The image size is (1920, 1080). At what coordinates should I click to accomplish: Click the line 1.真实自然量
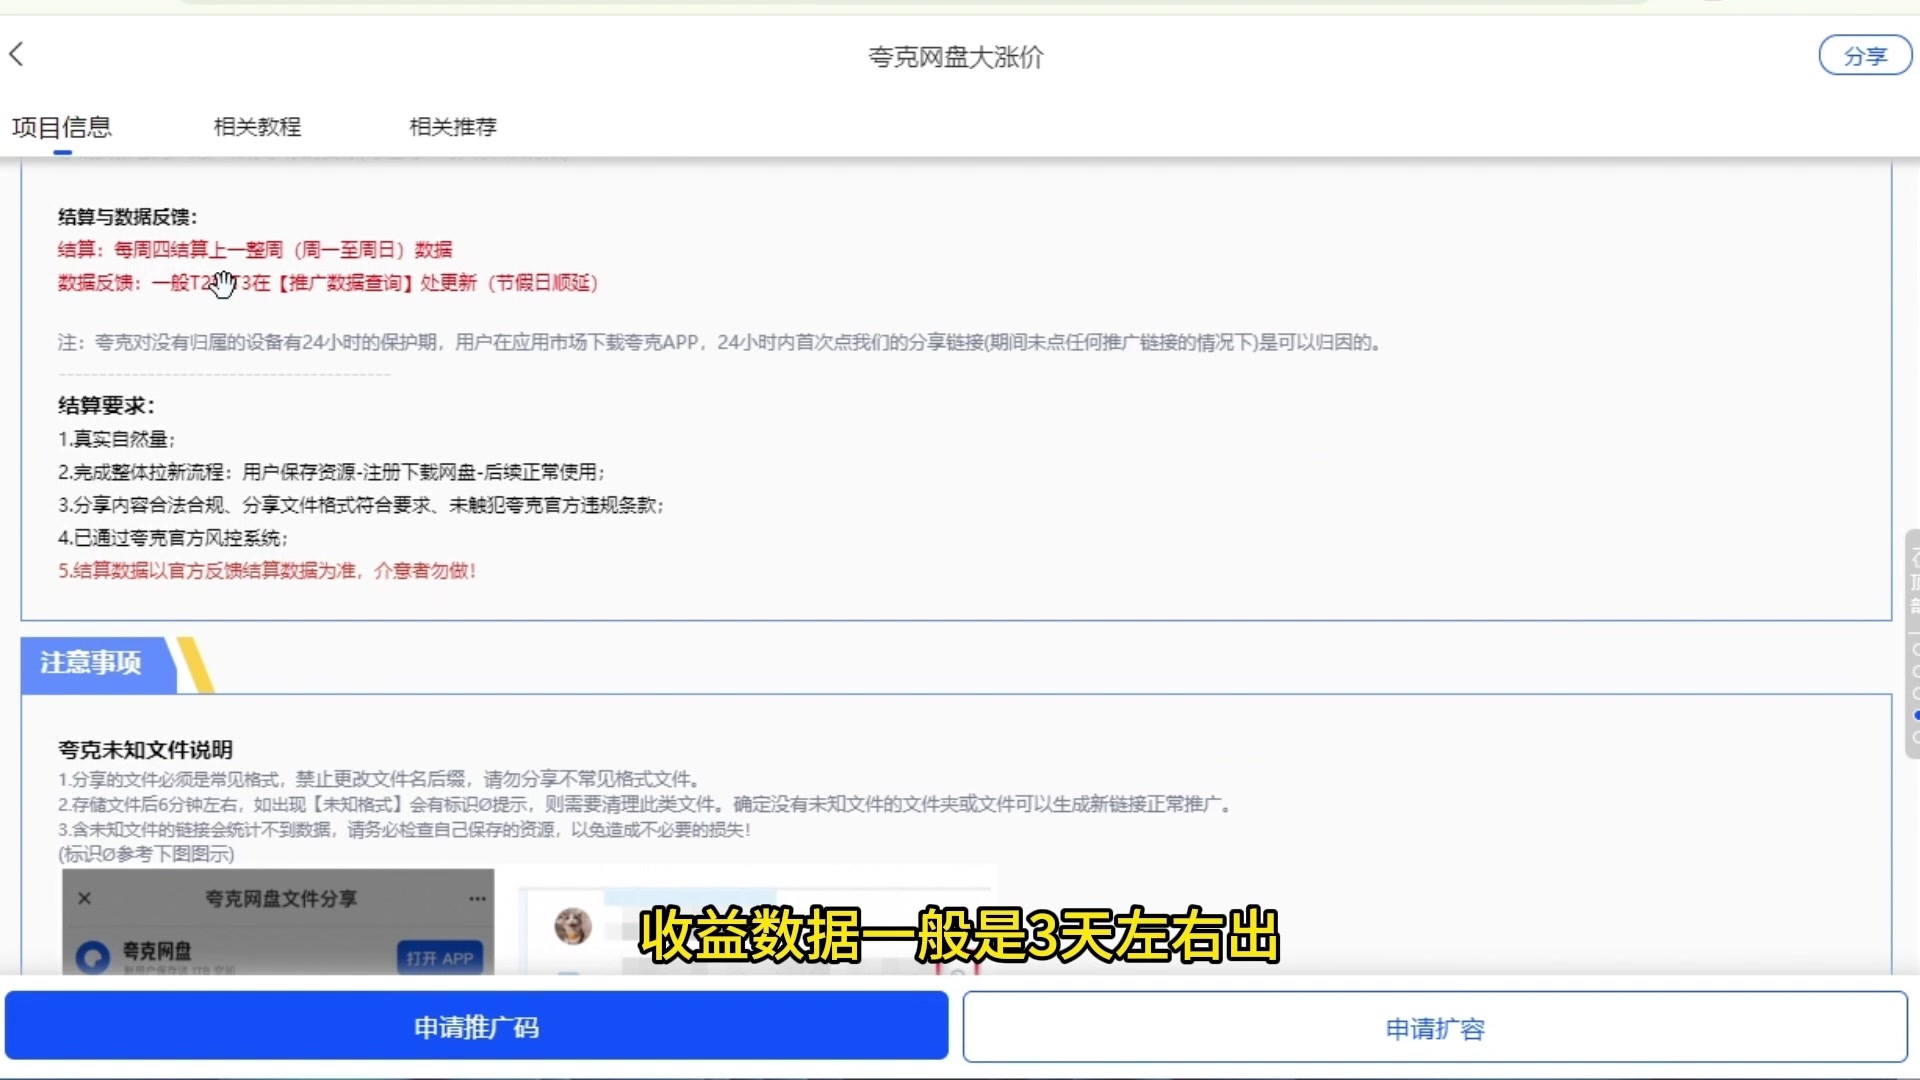point(116,439)
